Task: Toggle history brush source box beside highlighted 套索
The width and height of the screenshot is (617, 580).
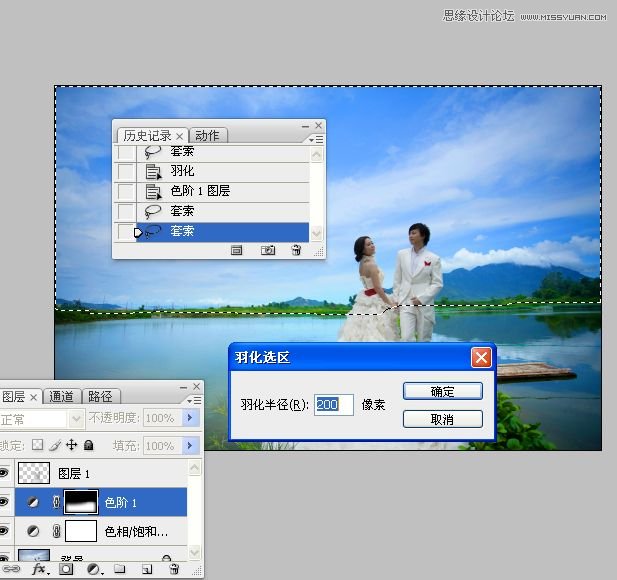Action: tap(126, 232)
